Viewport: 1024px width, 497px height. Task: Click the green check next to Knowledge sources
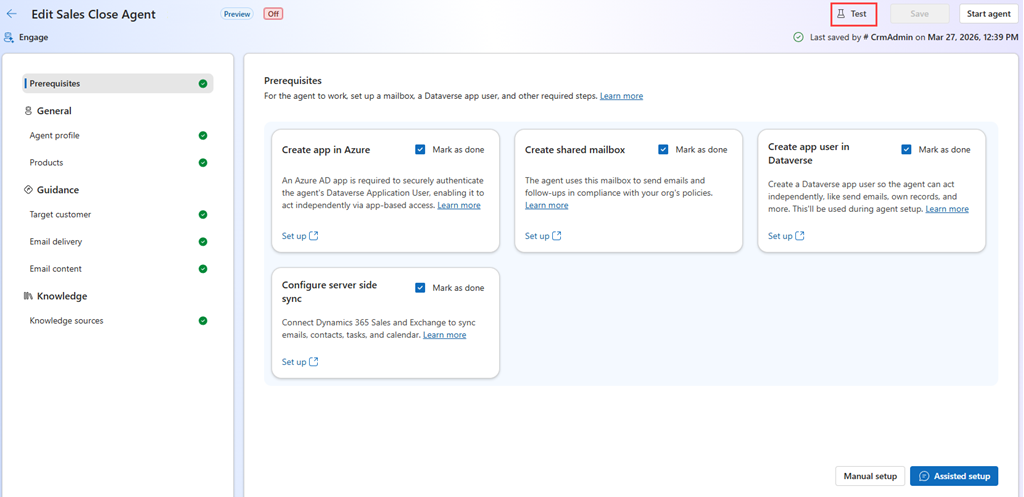[x=203, y=321]
